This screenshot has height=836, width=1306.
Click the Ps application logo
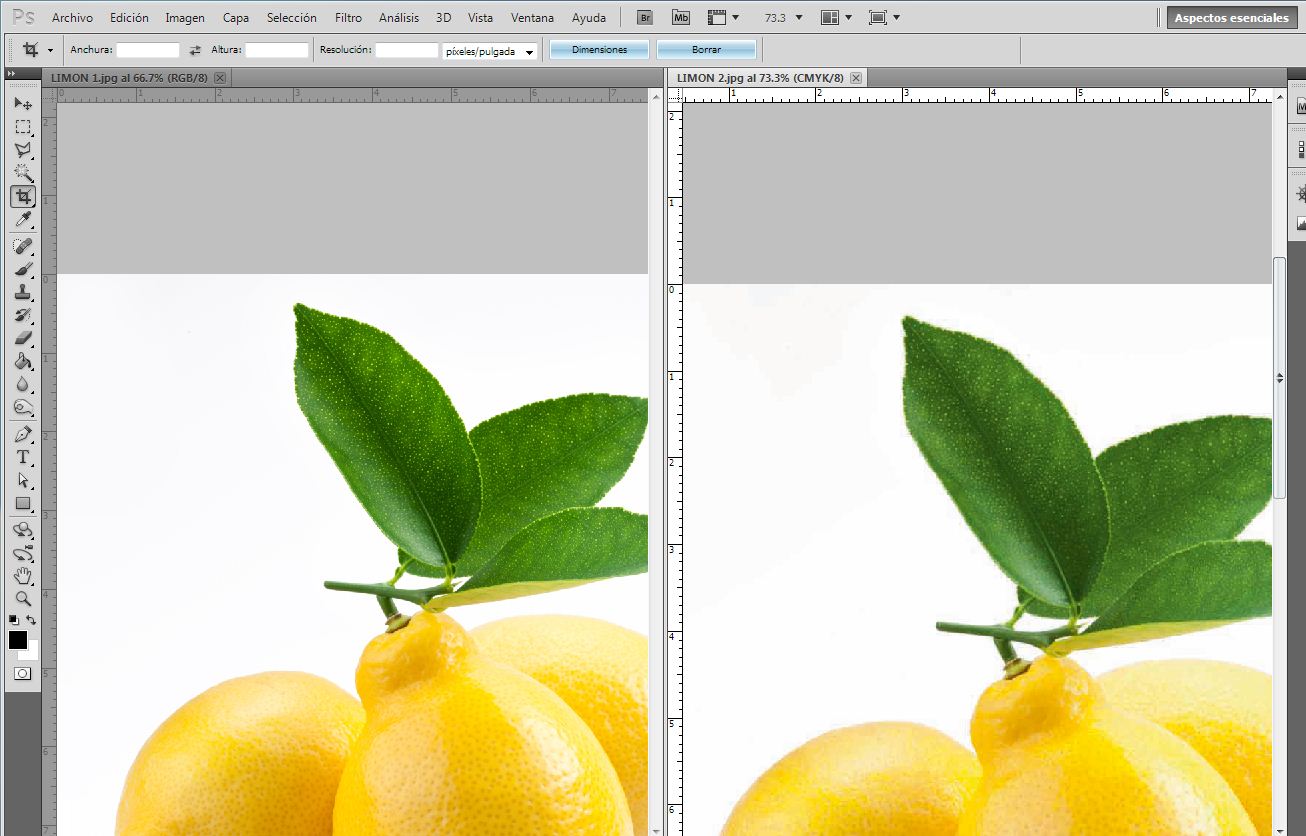pyautogui.click(x=23, y=17)
